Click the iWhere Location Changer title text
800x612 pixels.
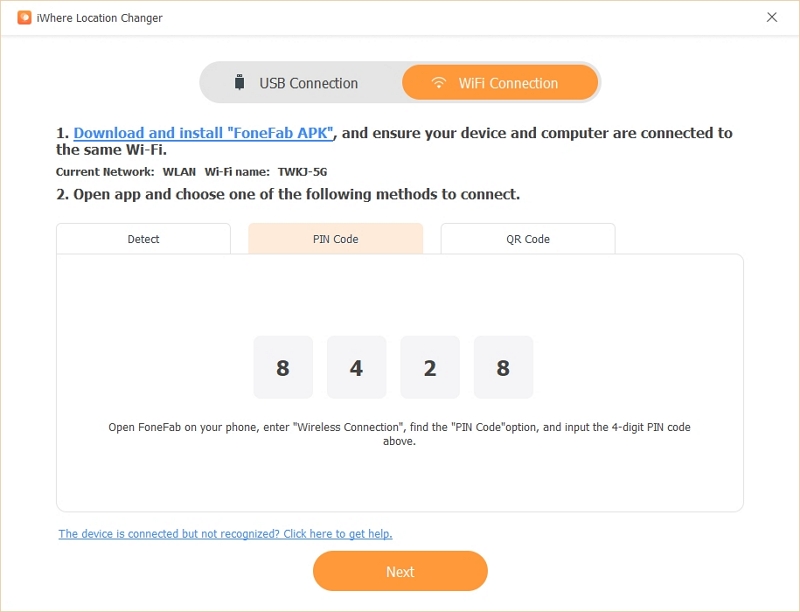pos(99,18)
